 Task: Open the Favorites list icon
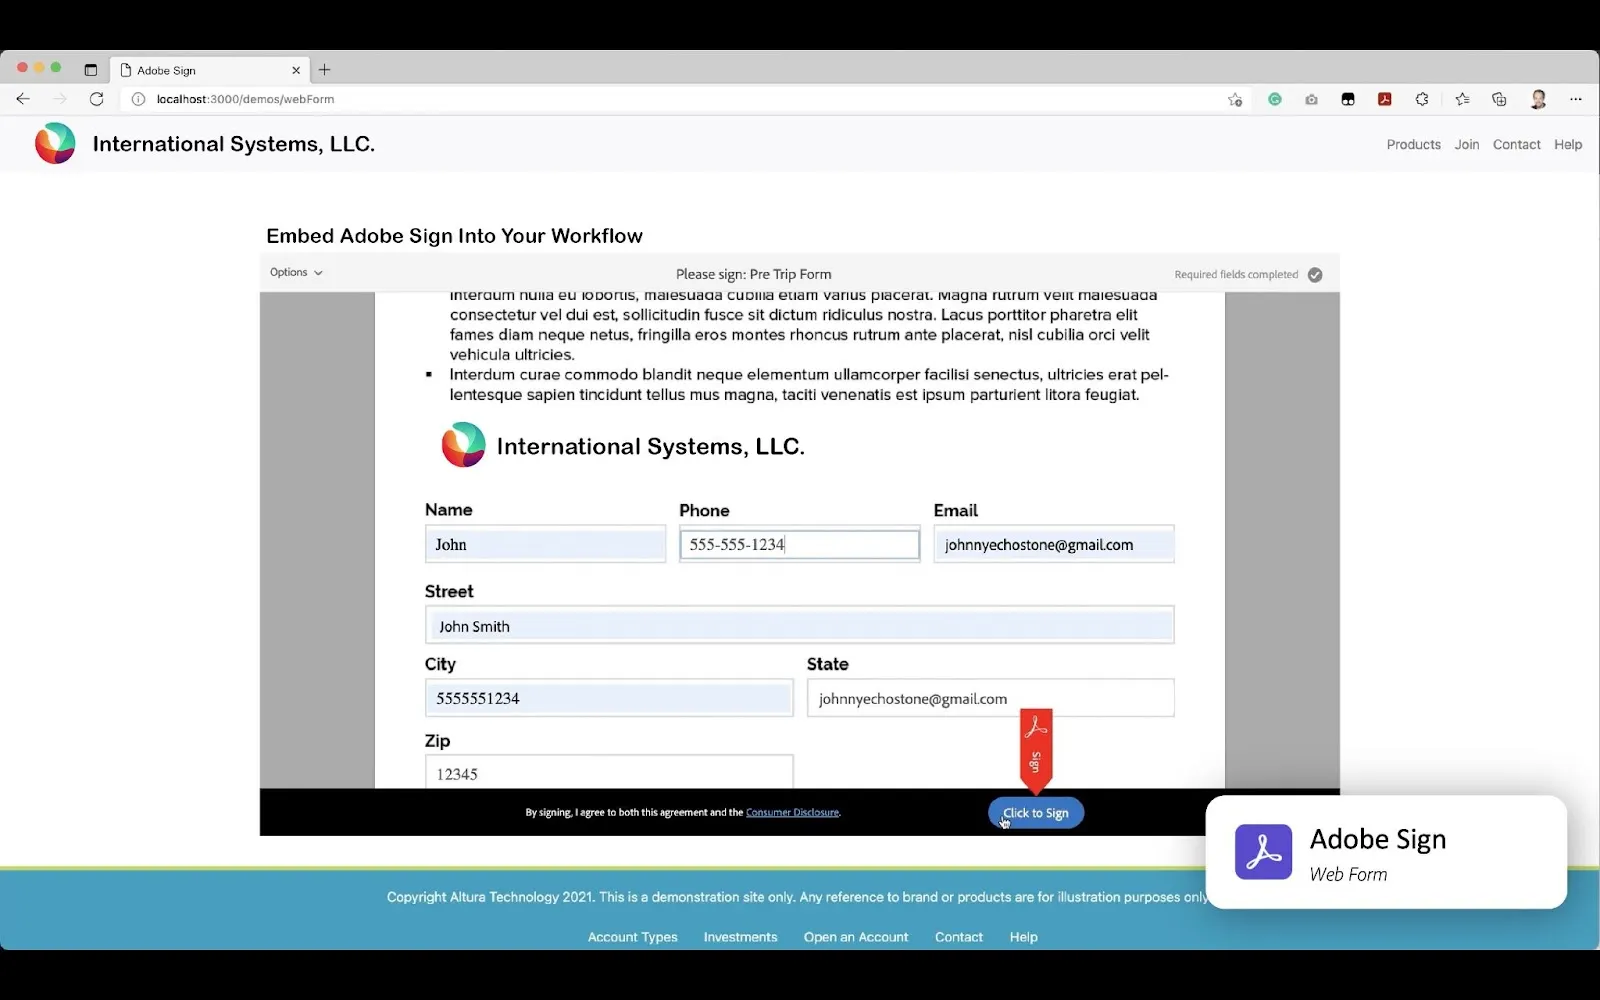click(1462, 99)
